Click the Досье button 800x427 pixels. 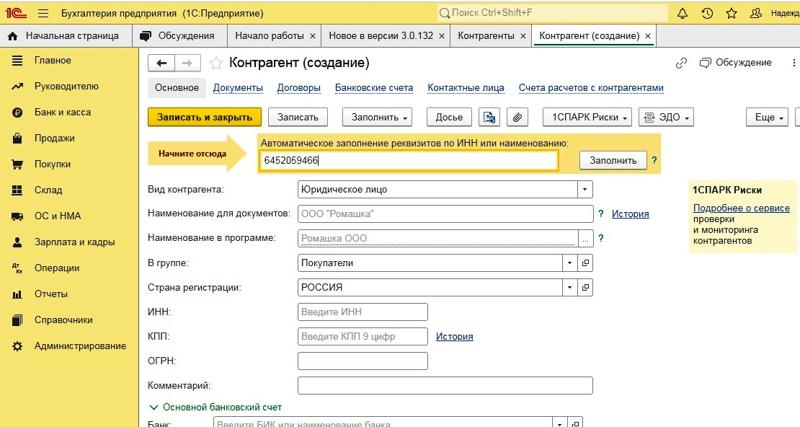(449, 117)
